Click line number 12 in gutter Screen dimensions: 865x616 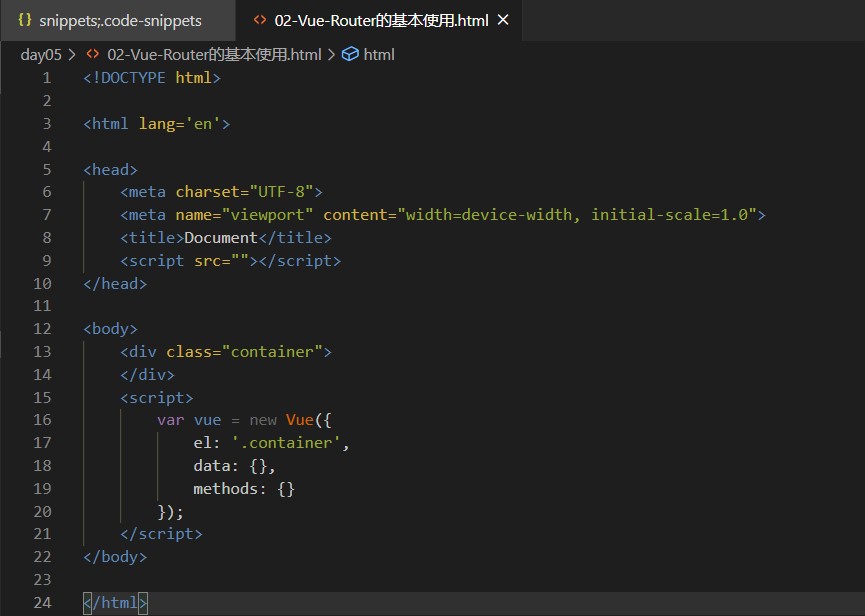[x=42, y=329]
